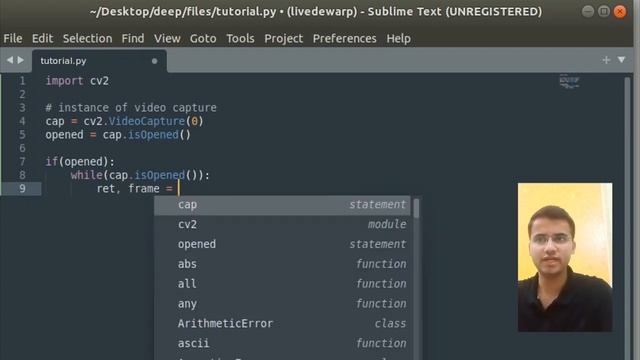Viewport: 640px width, 360px height.
Task: Click line number 1 in gutter
Action: coord(22,81)
